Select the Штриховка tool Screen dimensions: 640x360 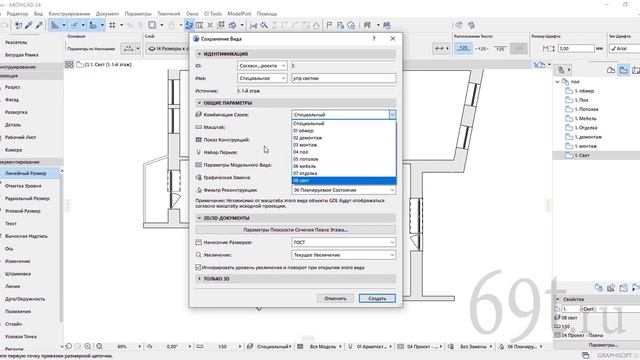point(18,274)
